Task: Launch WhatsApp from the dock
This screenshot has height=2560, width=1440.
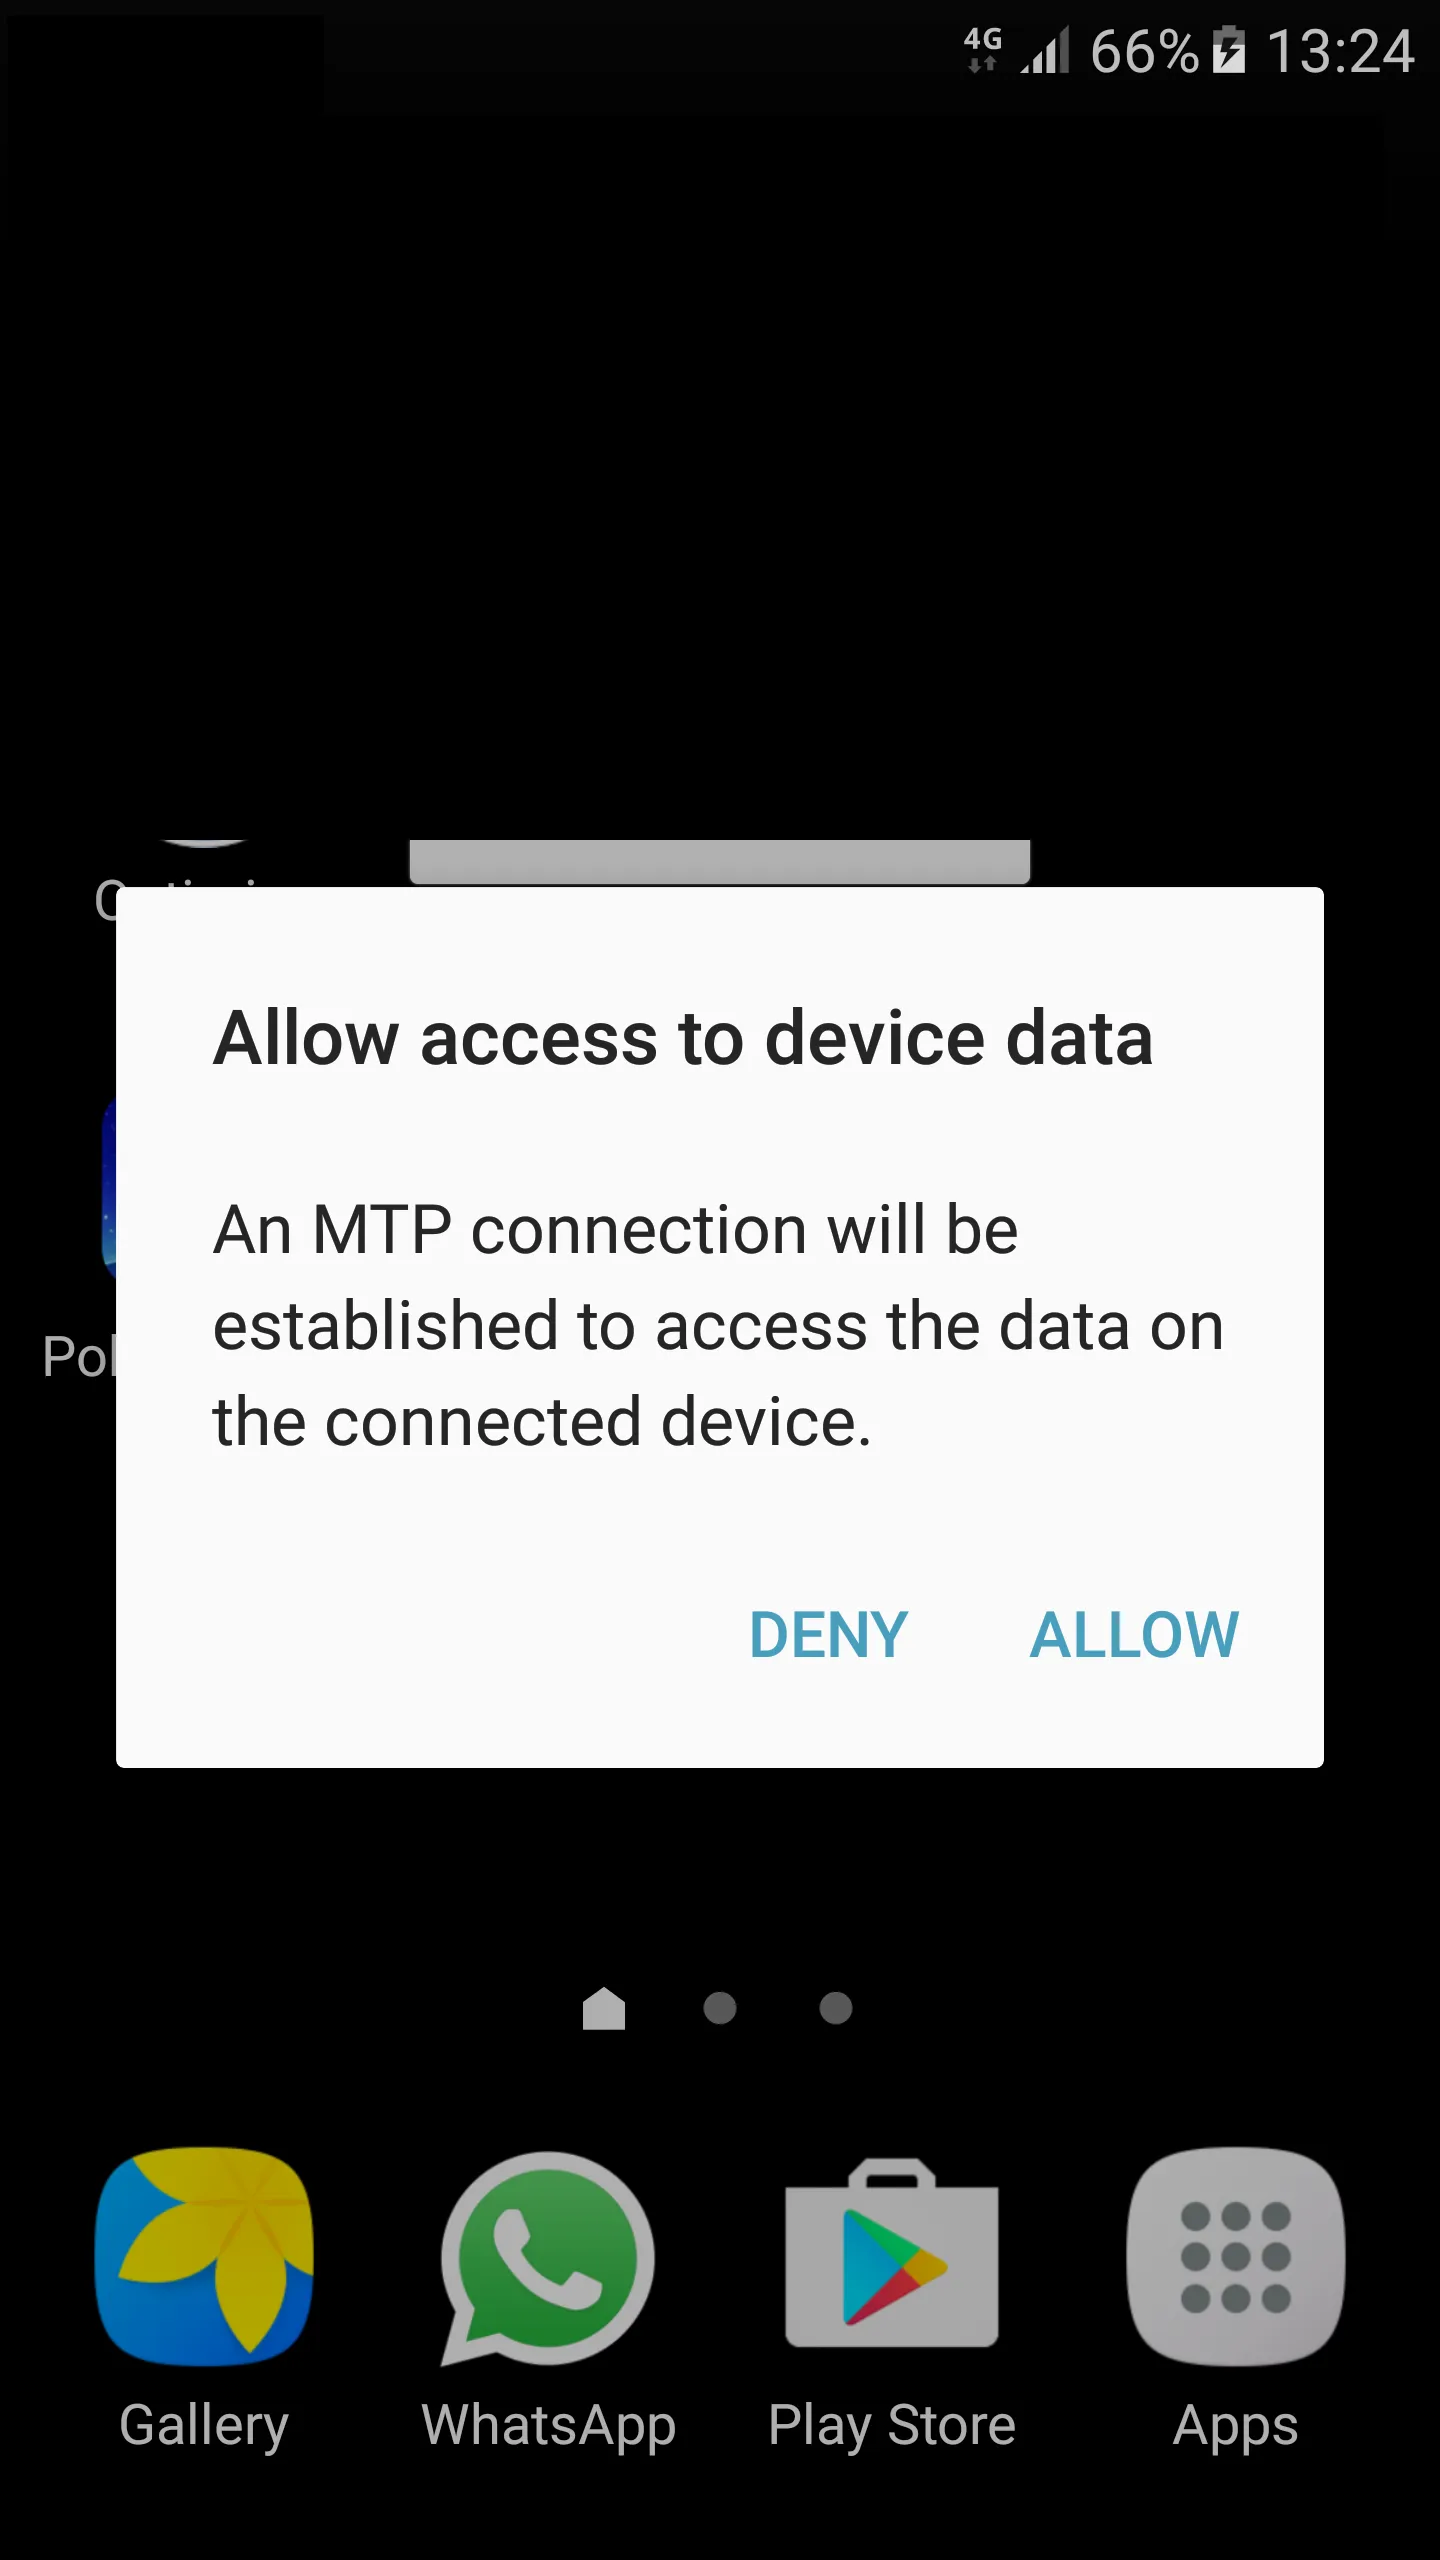Action: coord(548,2258)
